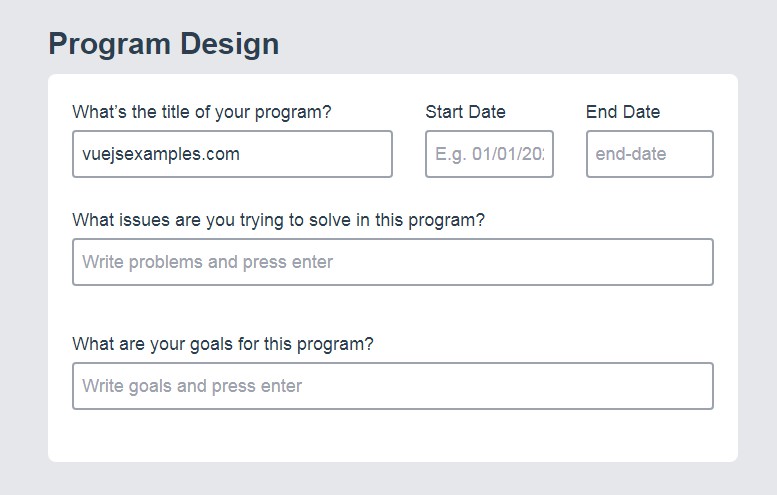Click 'Write goals and press enter' placeholder

192,386
